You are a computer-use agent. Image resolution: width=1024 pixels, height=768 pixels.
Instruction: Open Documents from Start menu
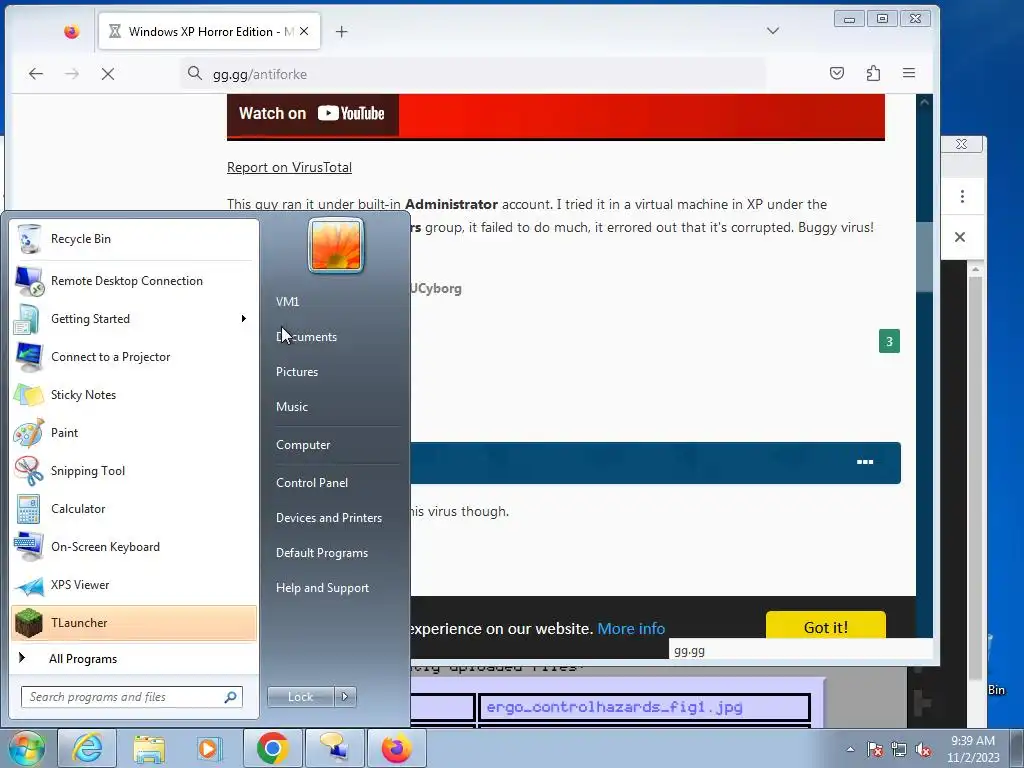pos(306,337)
